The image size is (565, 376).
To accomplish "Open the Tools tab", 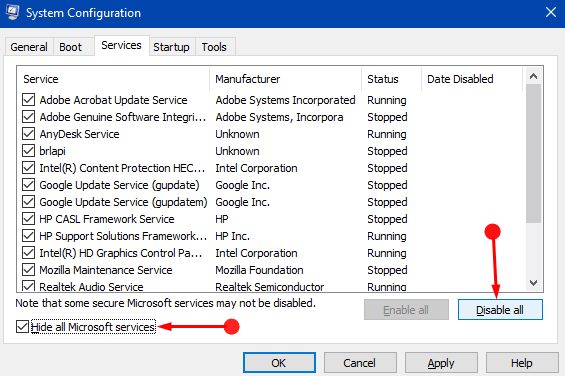I will point(214,47).
